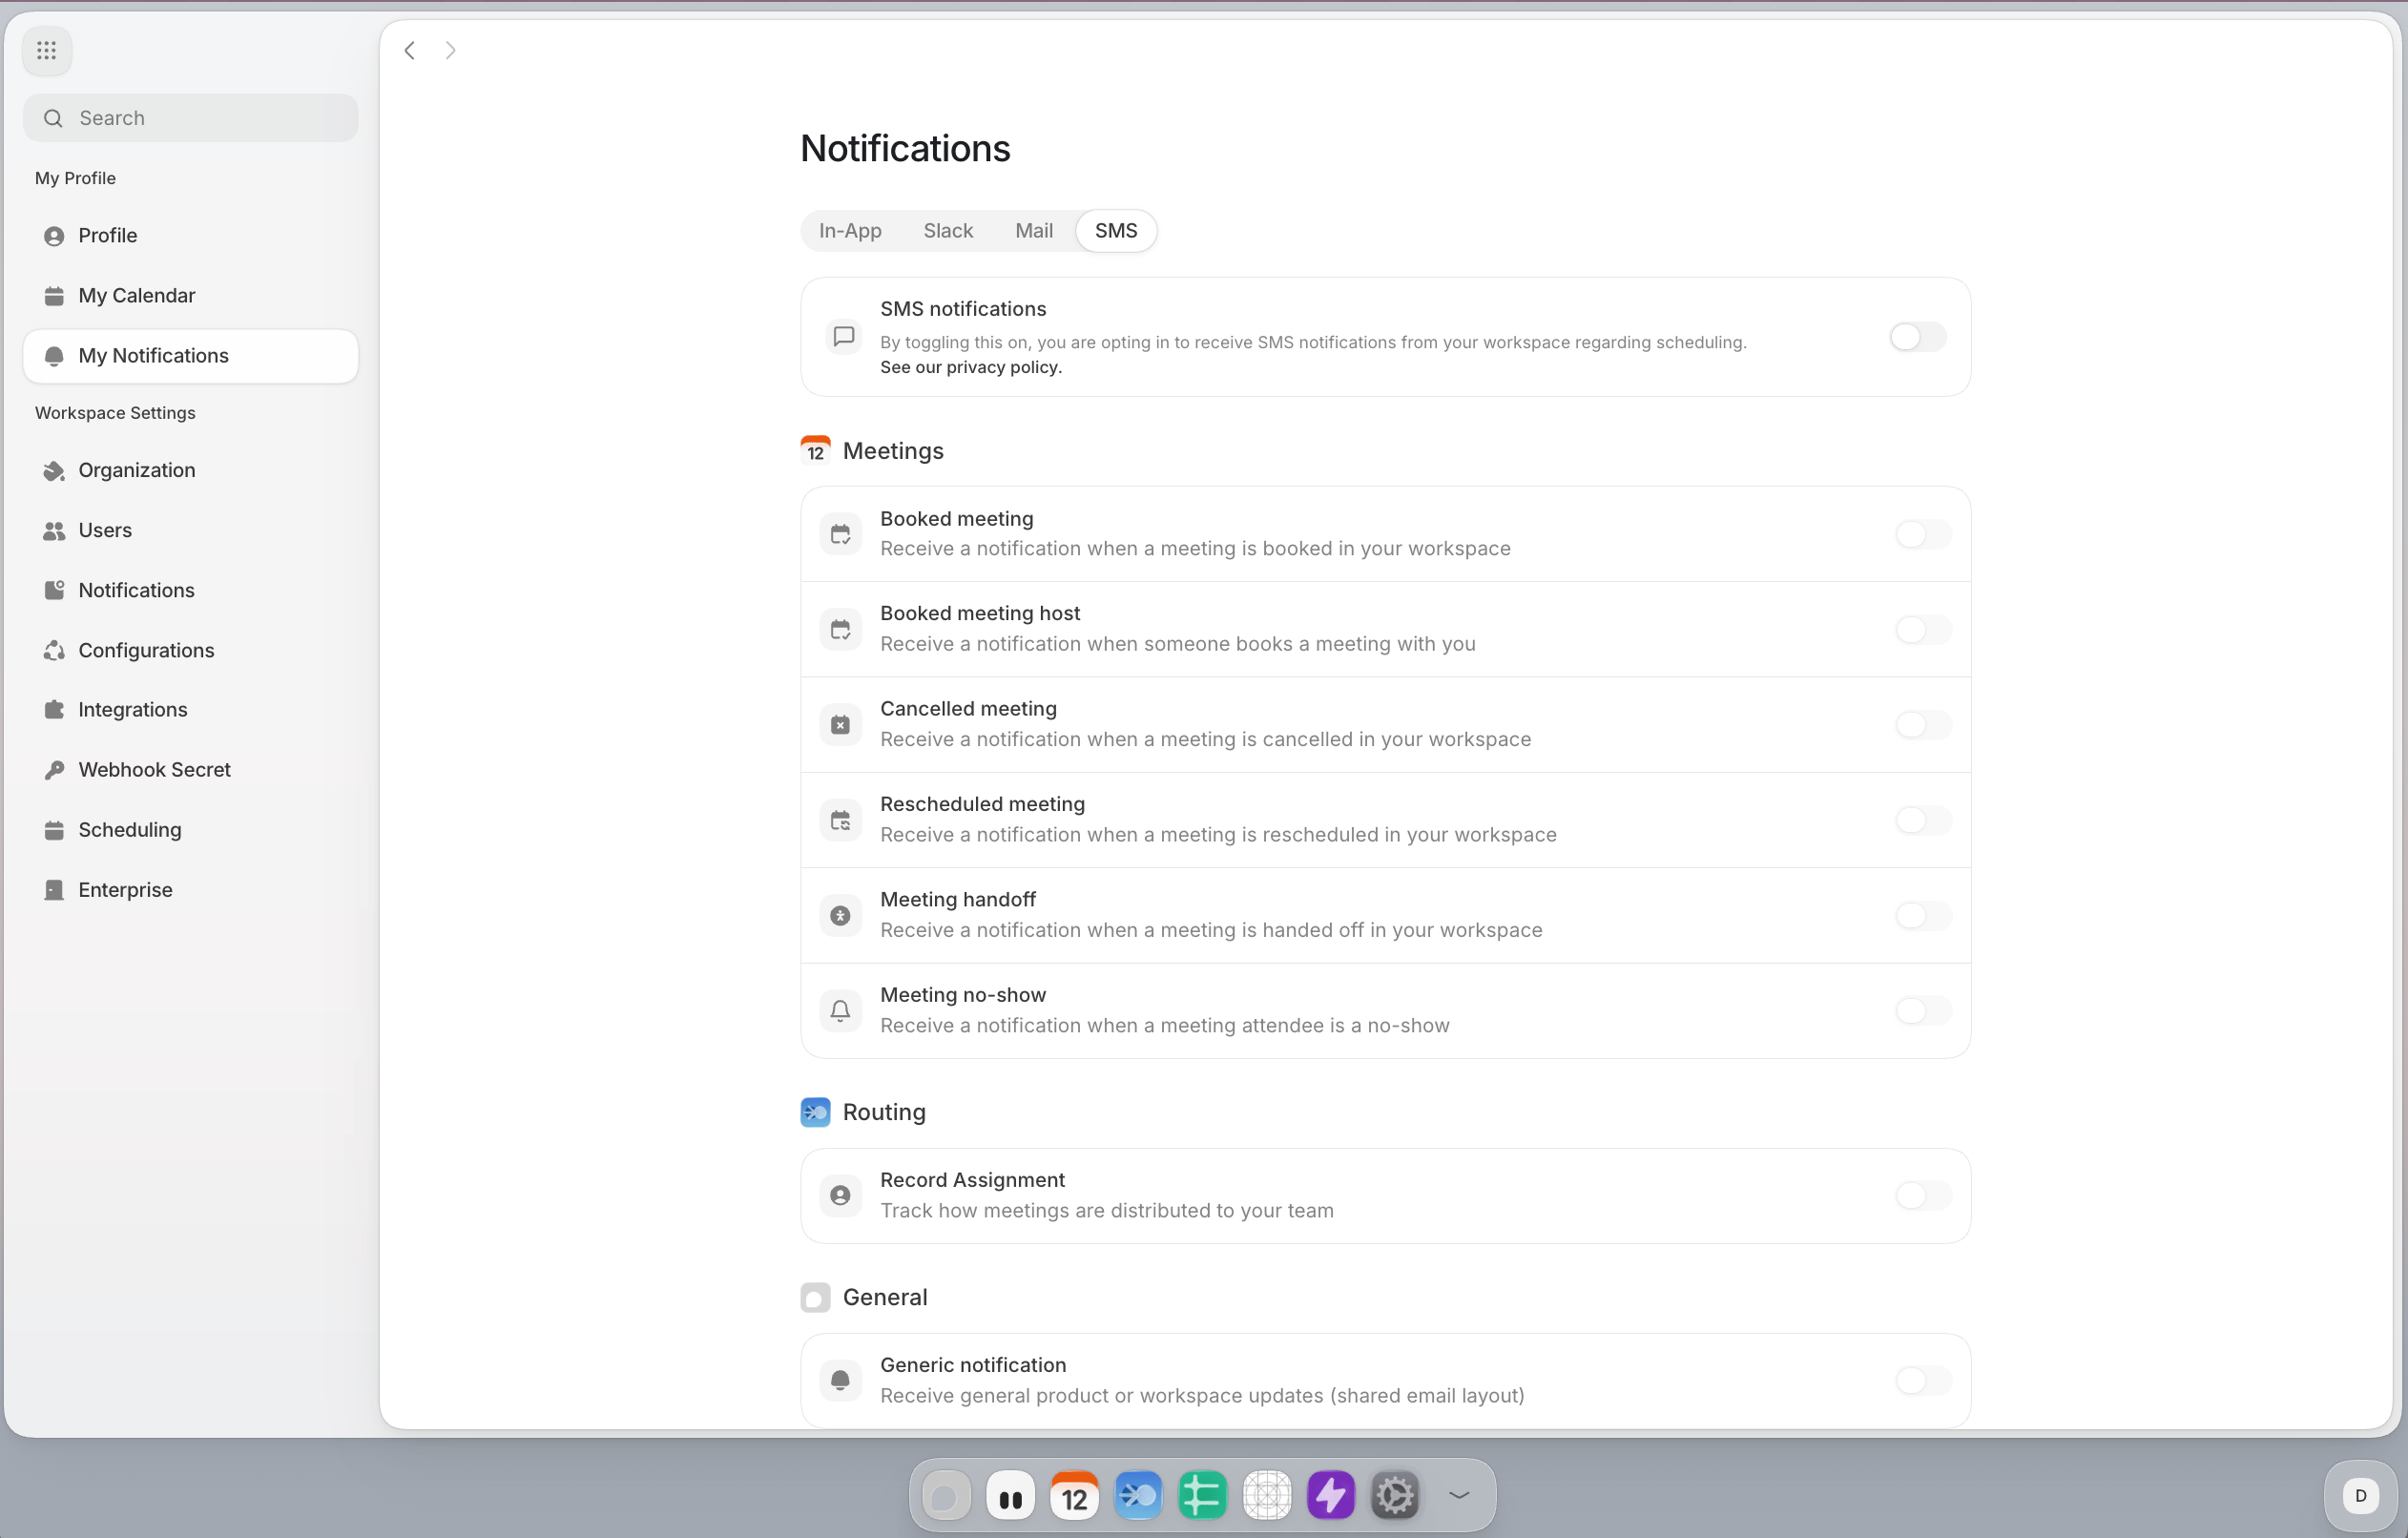The image size is (2408, 1538).
Task: Open the blue routing app in dock
Action: pos(1138,1496)
